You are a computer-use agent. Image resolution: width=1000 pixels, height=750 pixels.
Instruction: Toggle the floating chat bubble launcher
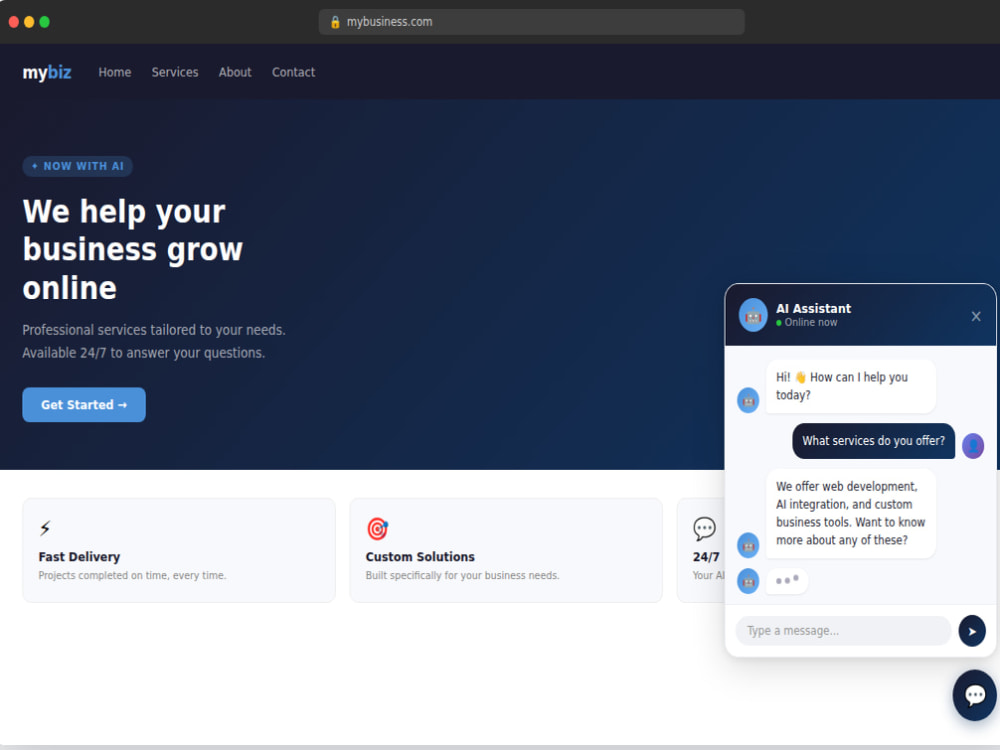coord(974,695)
